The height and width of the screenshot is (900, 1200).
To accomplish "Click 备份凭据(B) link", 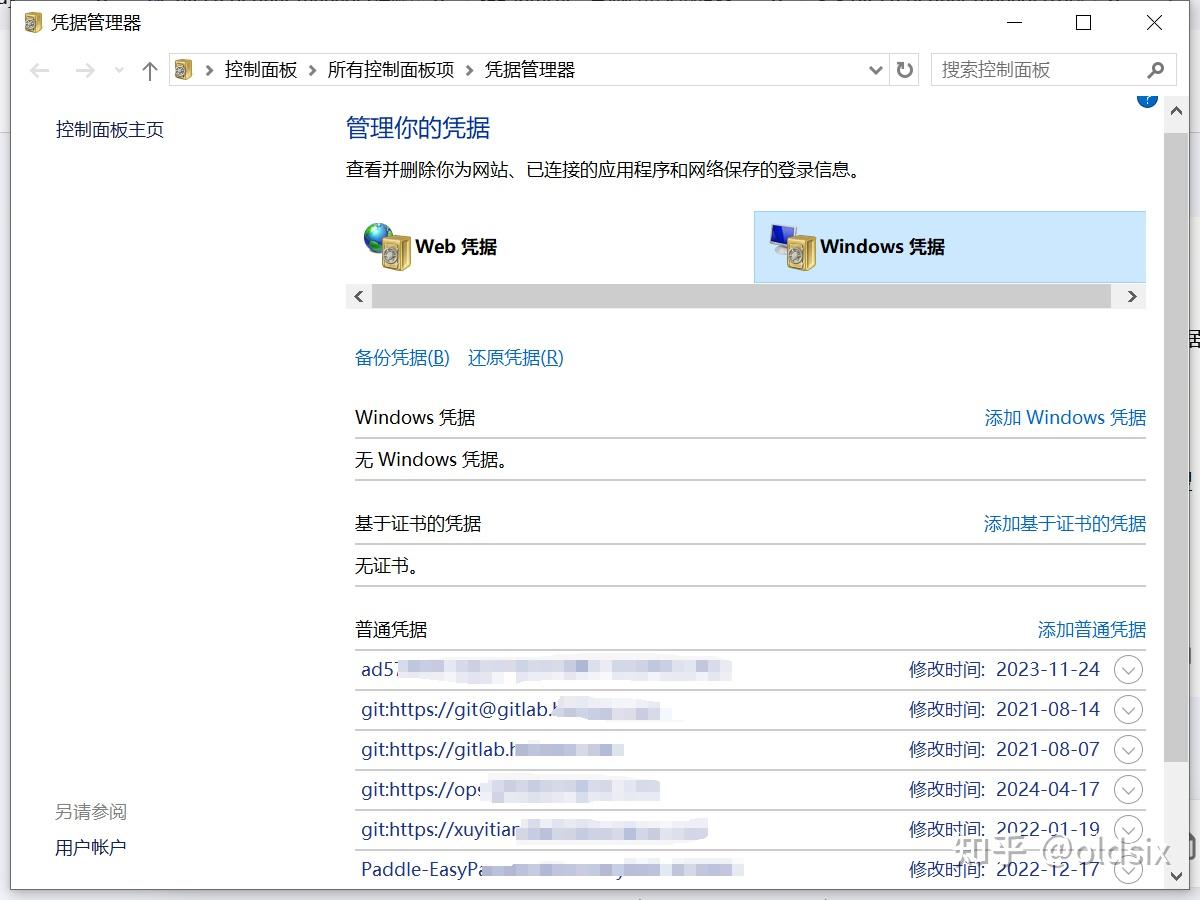I will coord(402,358).
